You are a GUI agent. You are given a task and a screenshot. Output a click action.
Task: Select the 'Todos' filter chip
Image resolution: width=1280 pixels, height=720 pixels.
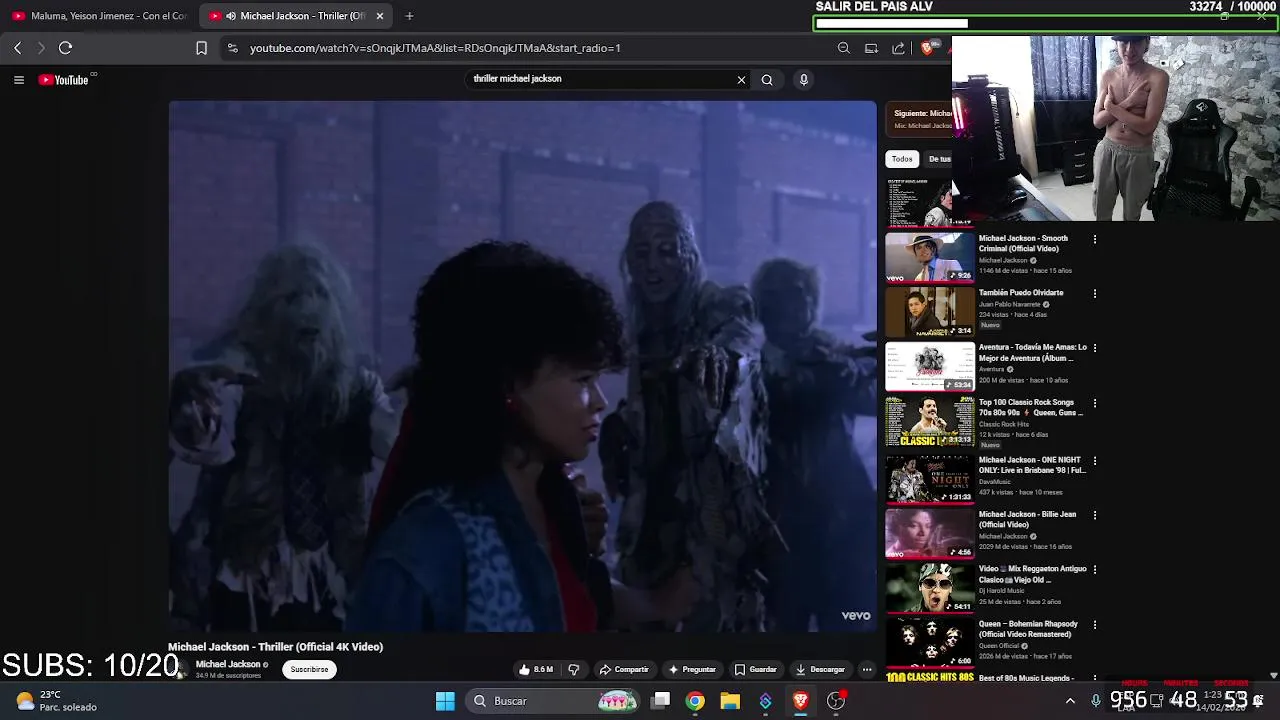pos(902,159)
